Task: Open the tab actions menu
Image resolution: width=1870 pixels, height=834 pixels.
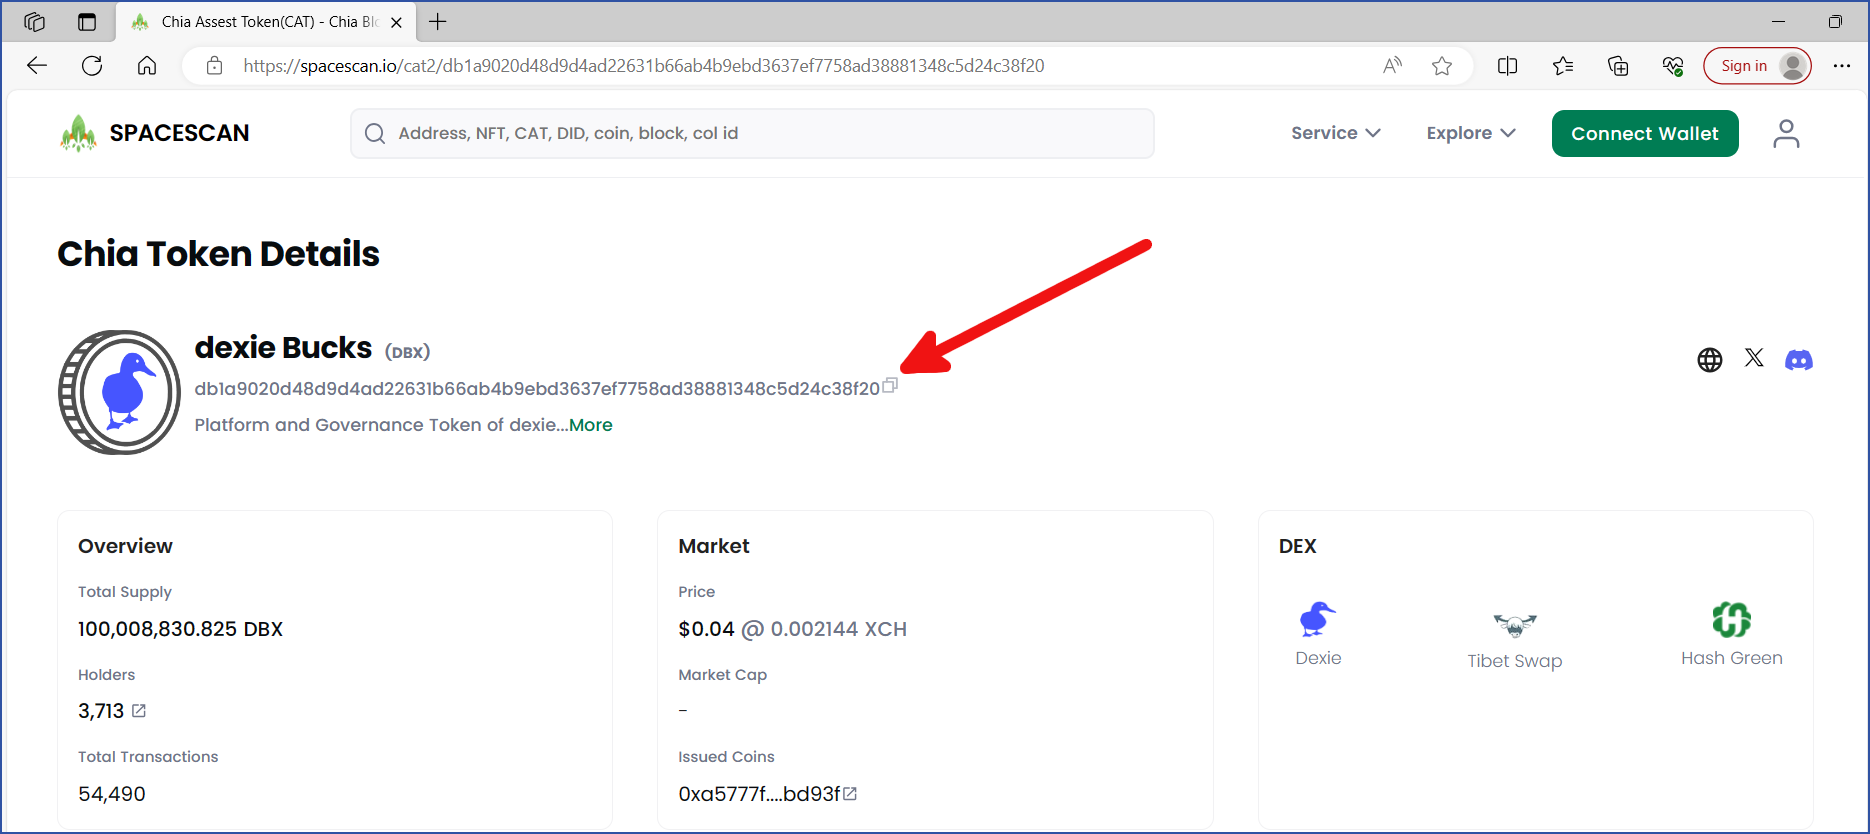Action: pos(87,22)
